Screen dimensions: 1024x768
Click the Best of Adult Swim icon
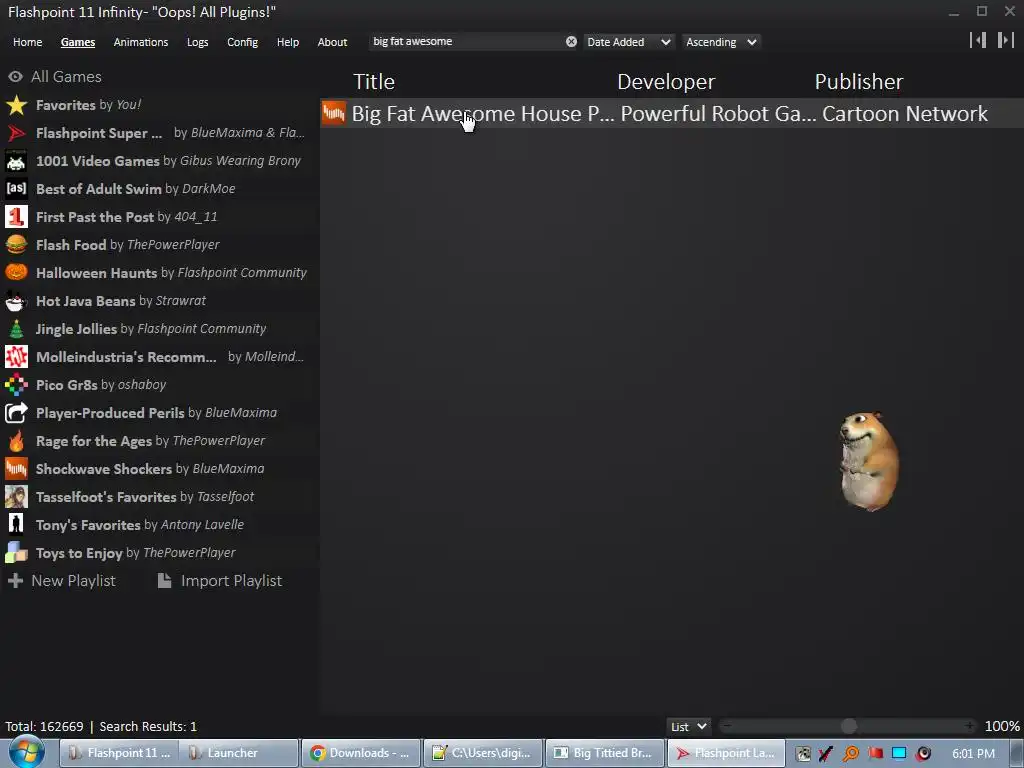(x=16, y=189)
